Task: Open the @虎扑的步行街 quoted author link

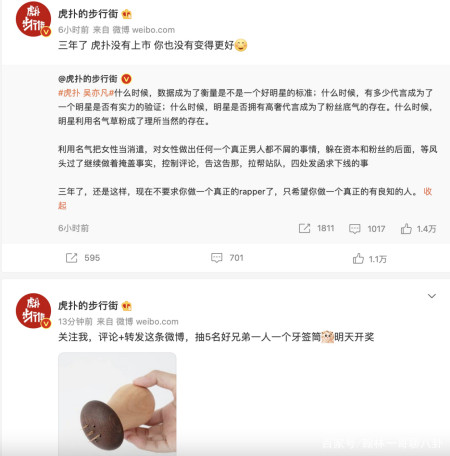Action: click(88, 79)
